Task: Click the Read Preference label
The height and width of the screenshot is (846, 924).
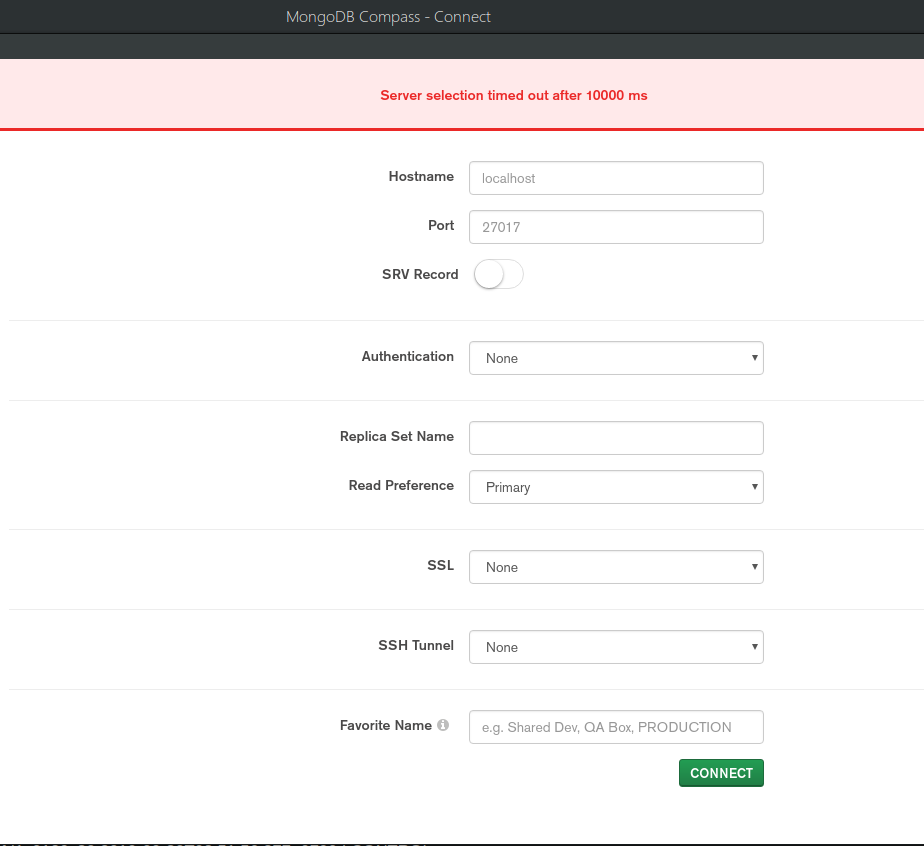Action: pos(401,485)
